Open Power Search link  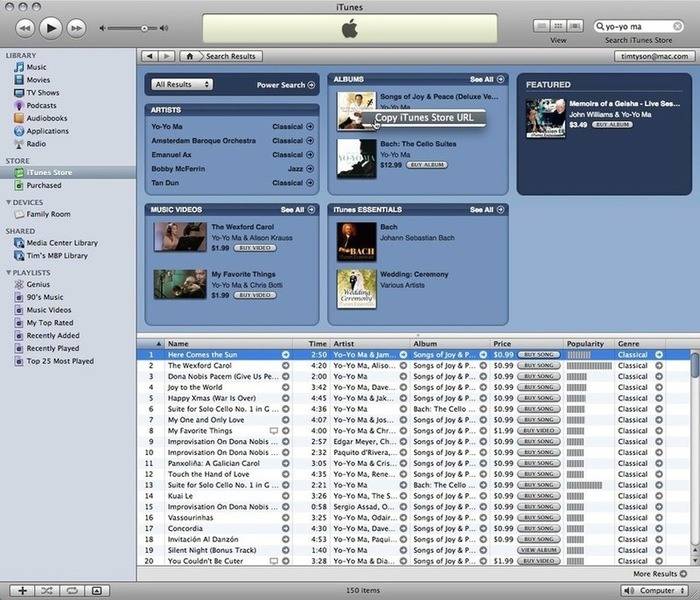tap(286, 85)
